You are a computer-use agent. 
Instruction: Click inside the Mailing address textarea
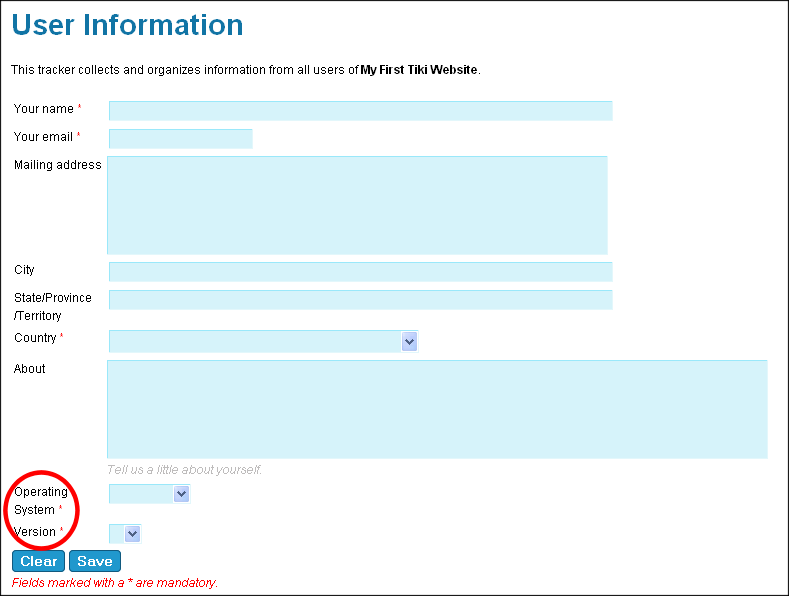(x=357, y=205)
